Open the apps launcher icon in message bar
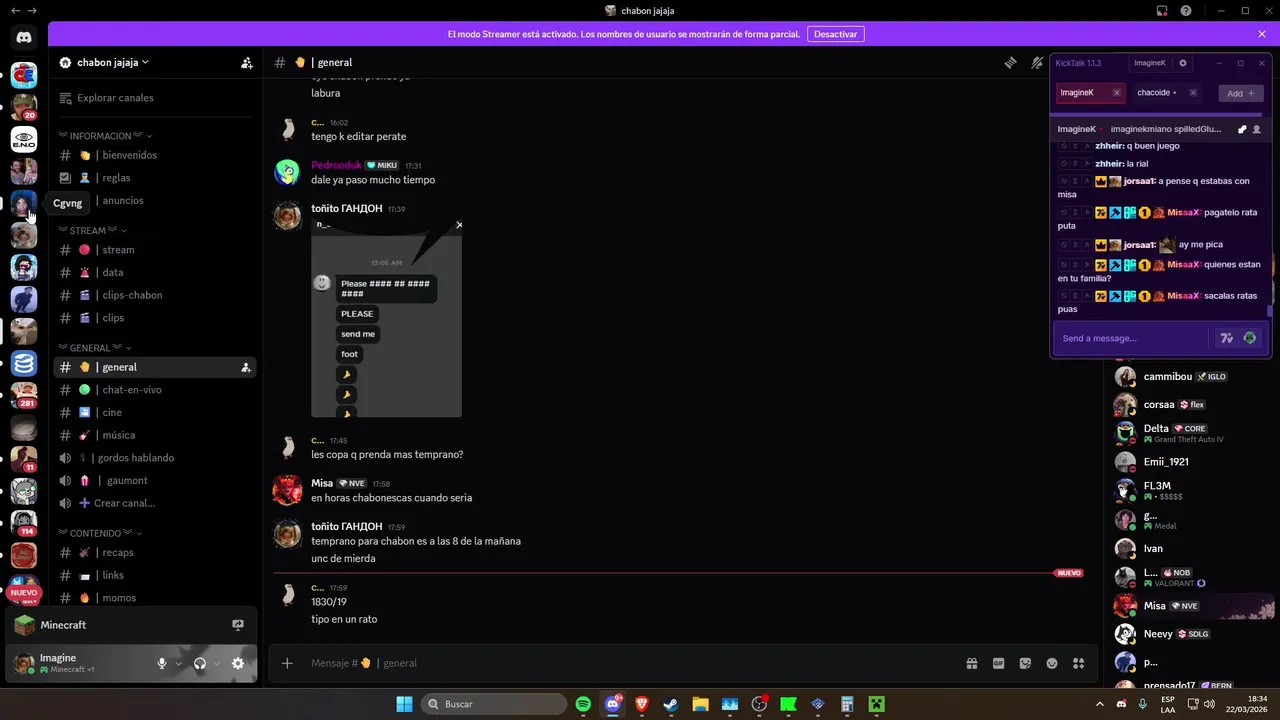Viewport: 1280px width, 720px height. [1079, 663]
